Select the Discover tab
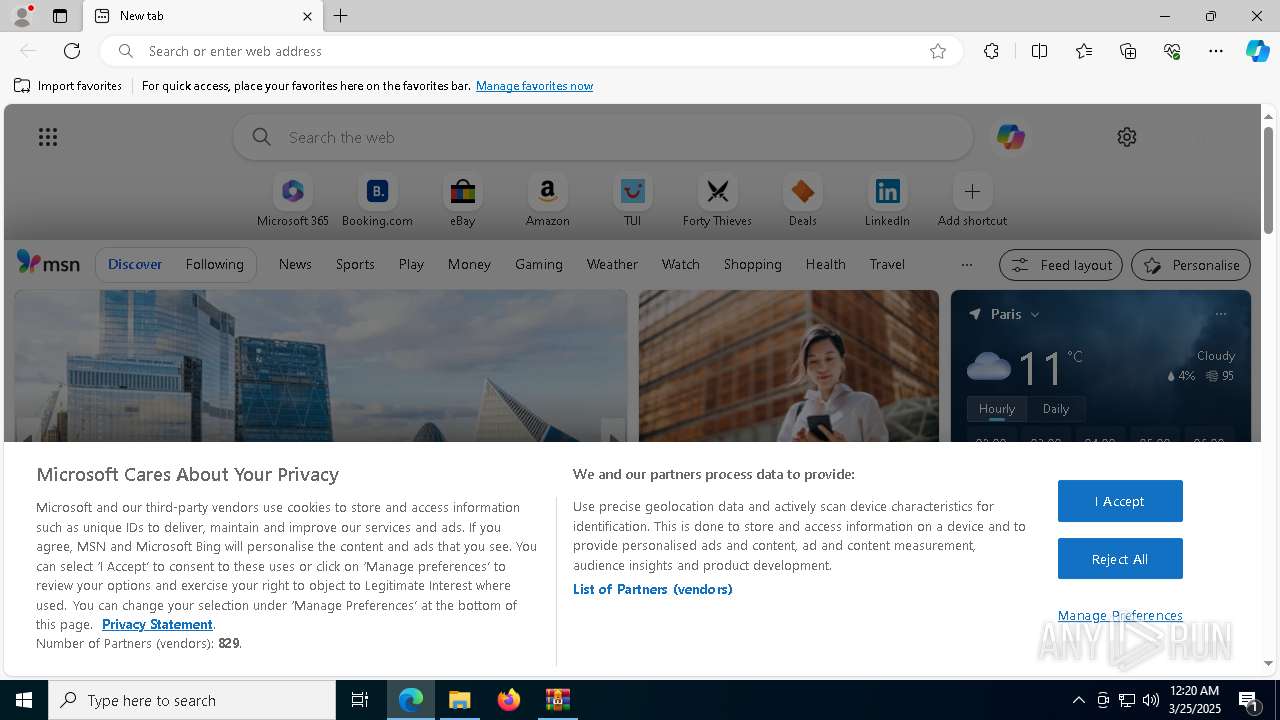 coord(135,264)
